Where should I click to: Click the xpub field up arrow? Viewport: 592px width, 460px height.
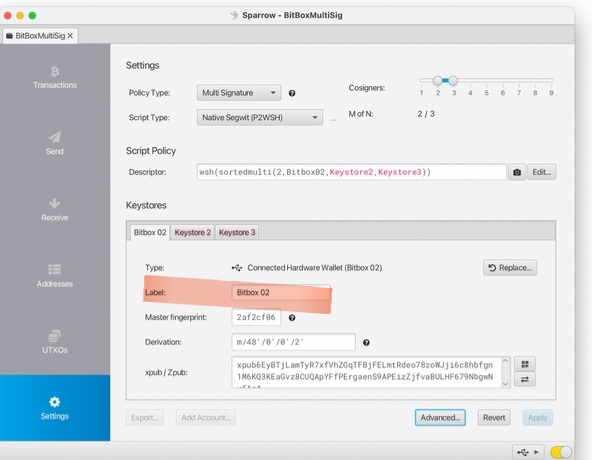506,361
